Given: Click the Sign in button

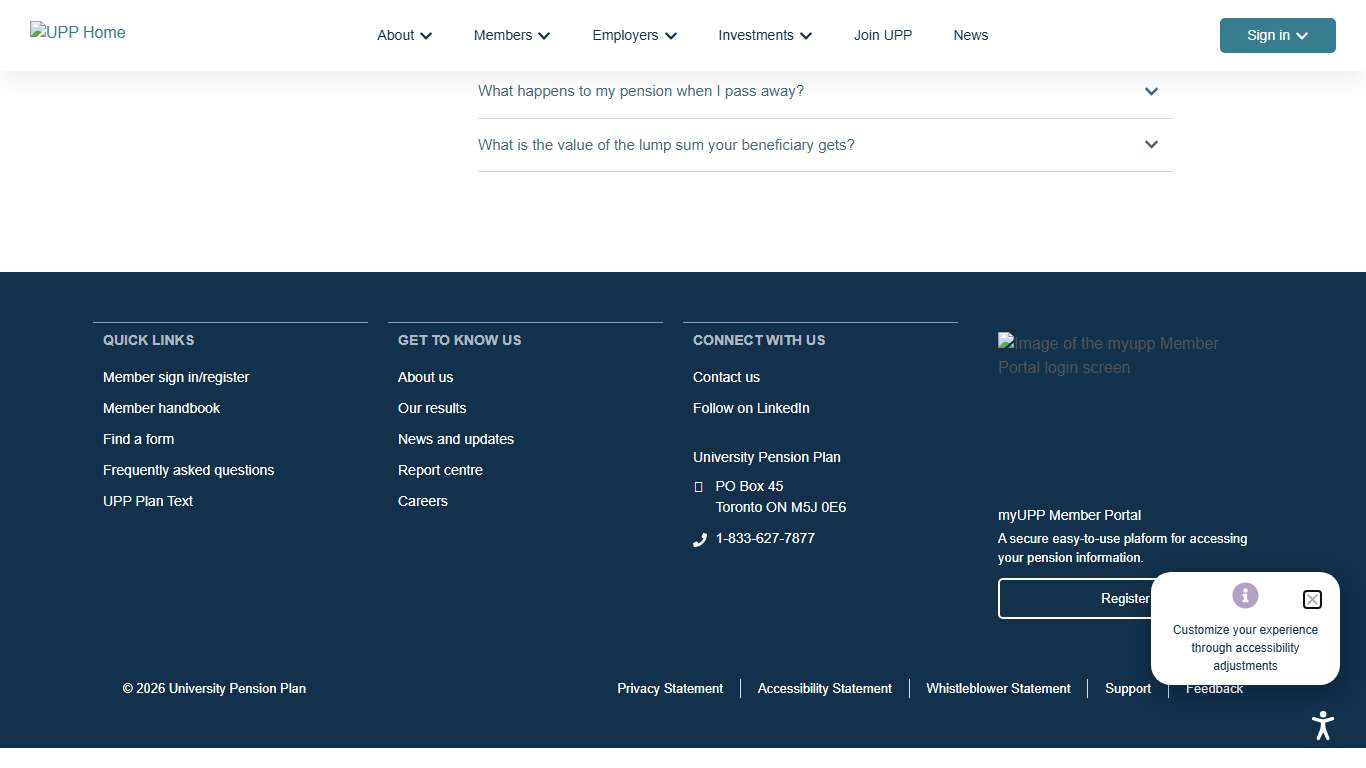Looking at the screenshot, I should (1277, 35).
